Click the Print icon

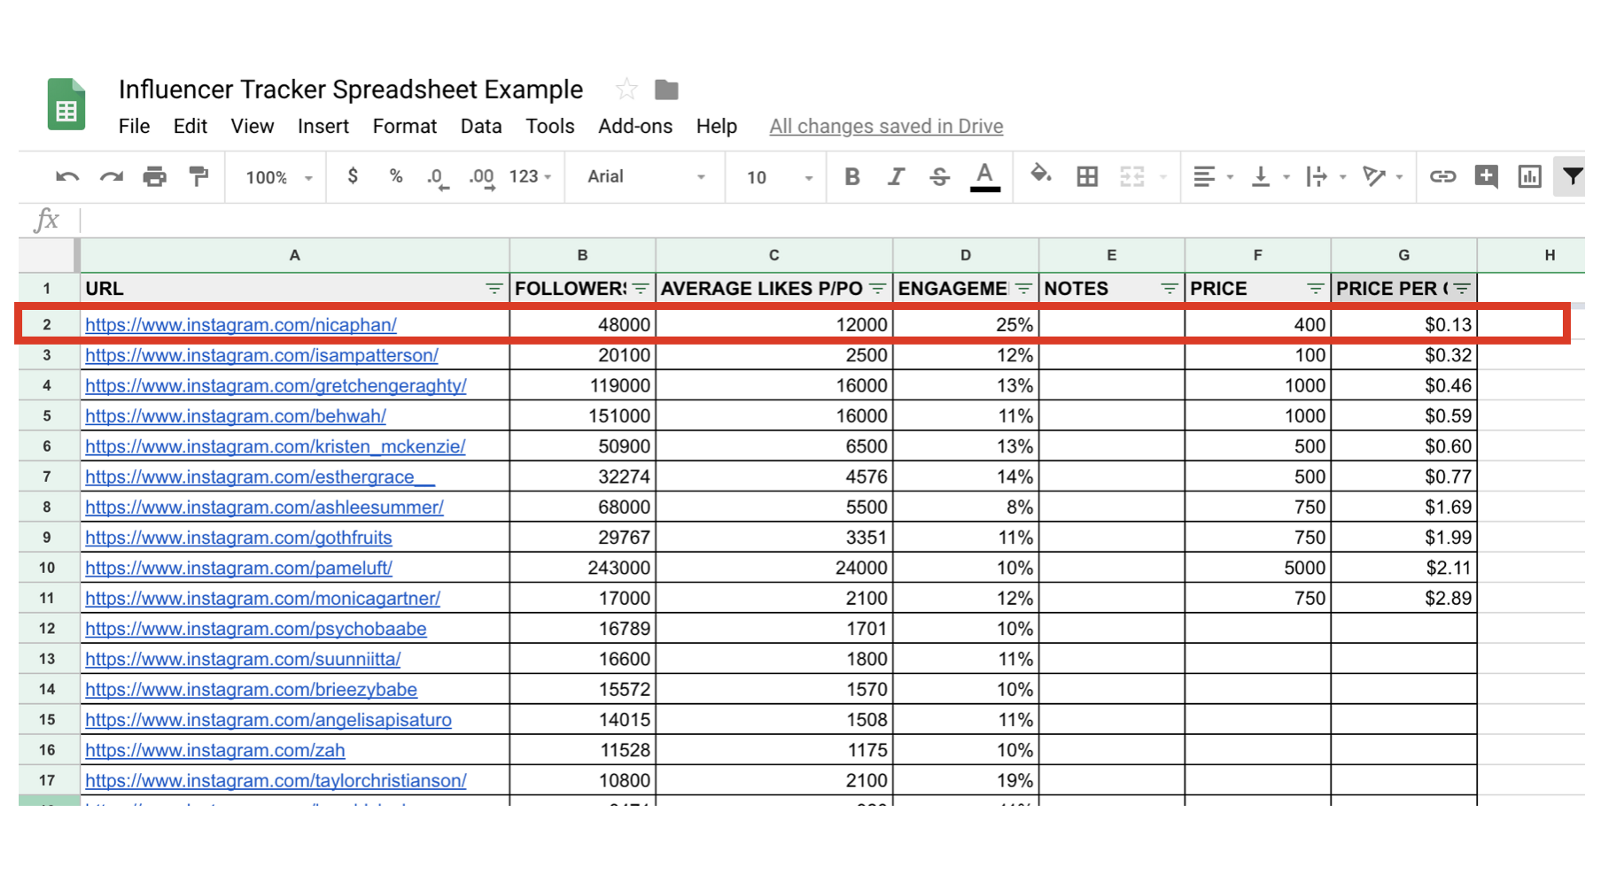pyautogui.click(x=154, y=177)
